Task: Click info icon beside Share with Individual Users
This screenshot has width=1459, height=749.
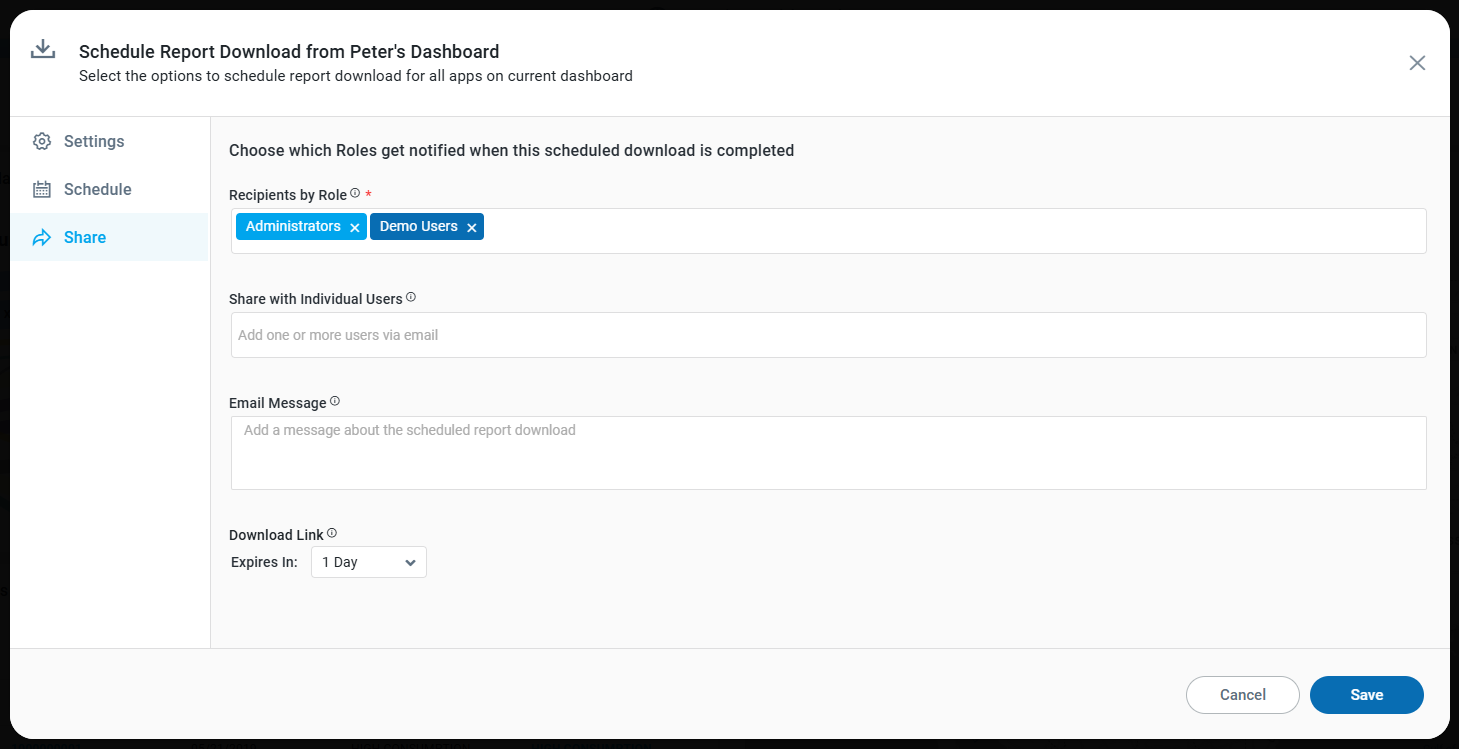Action: pos(411,297)
